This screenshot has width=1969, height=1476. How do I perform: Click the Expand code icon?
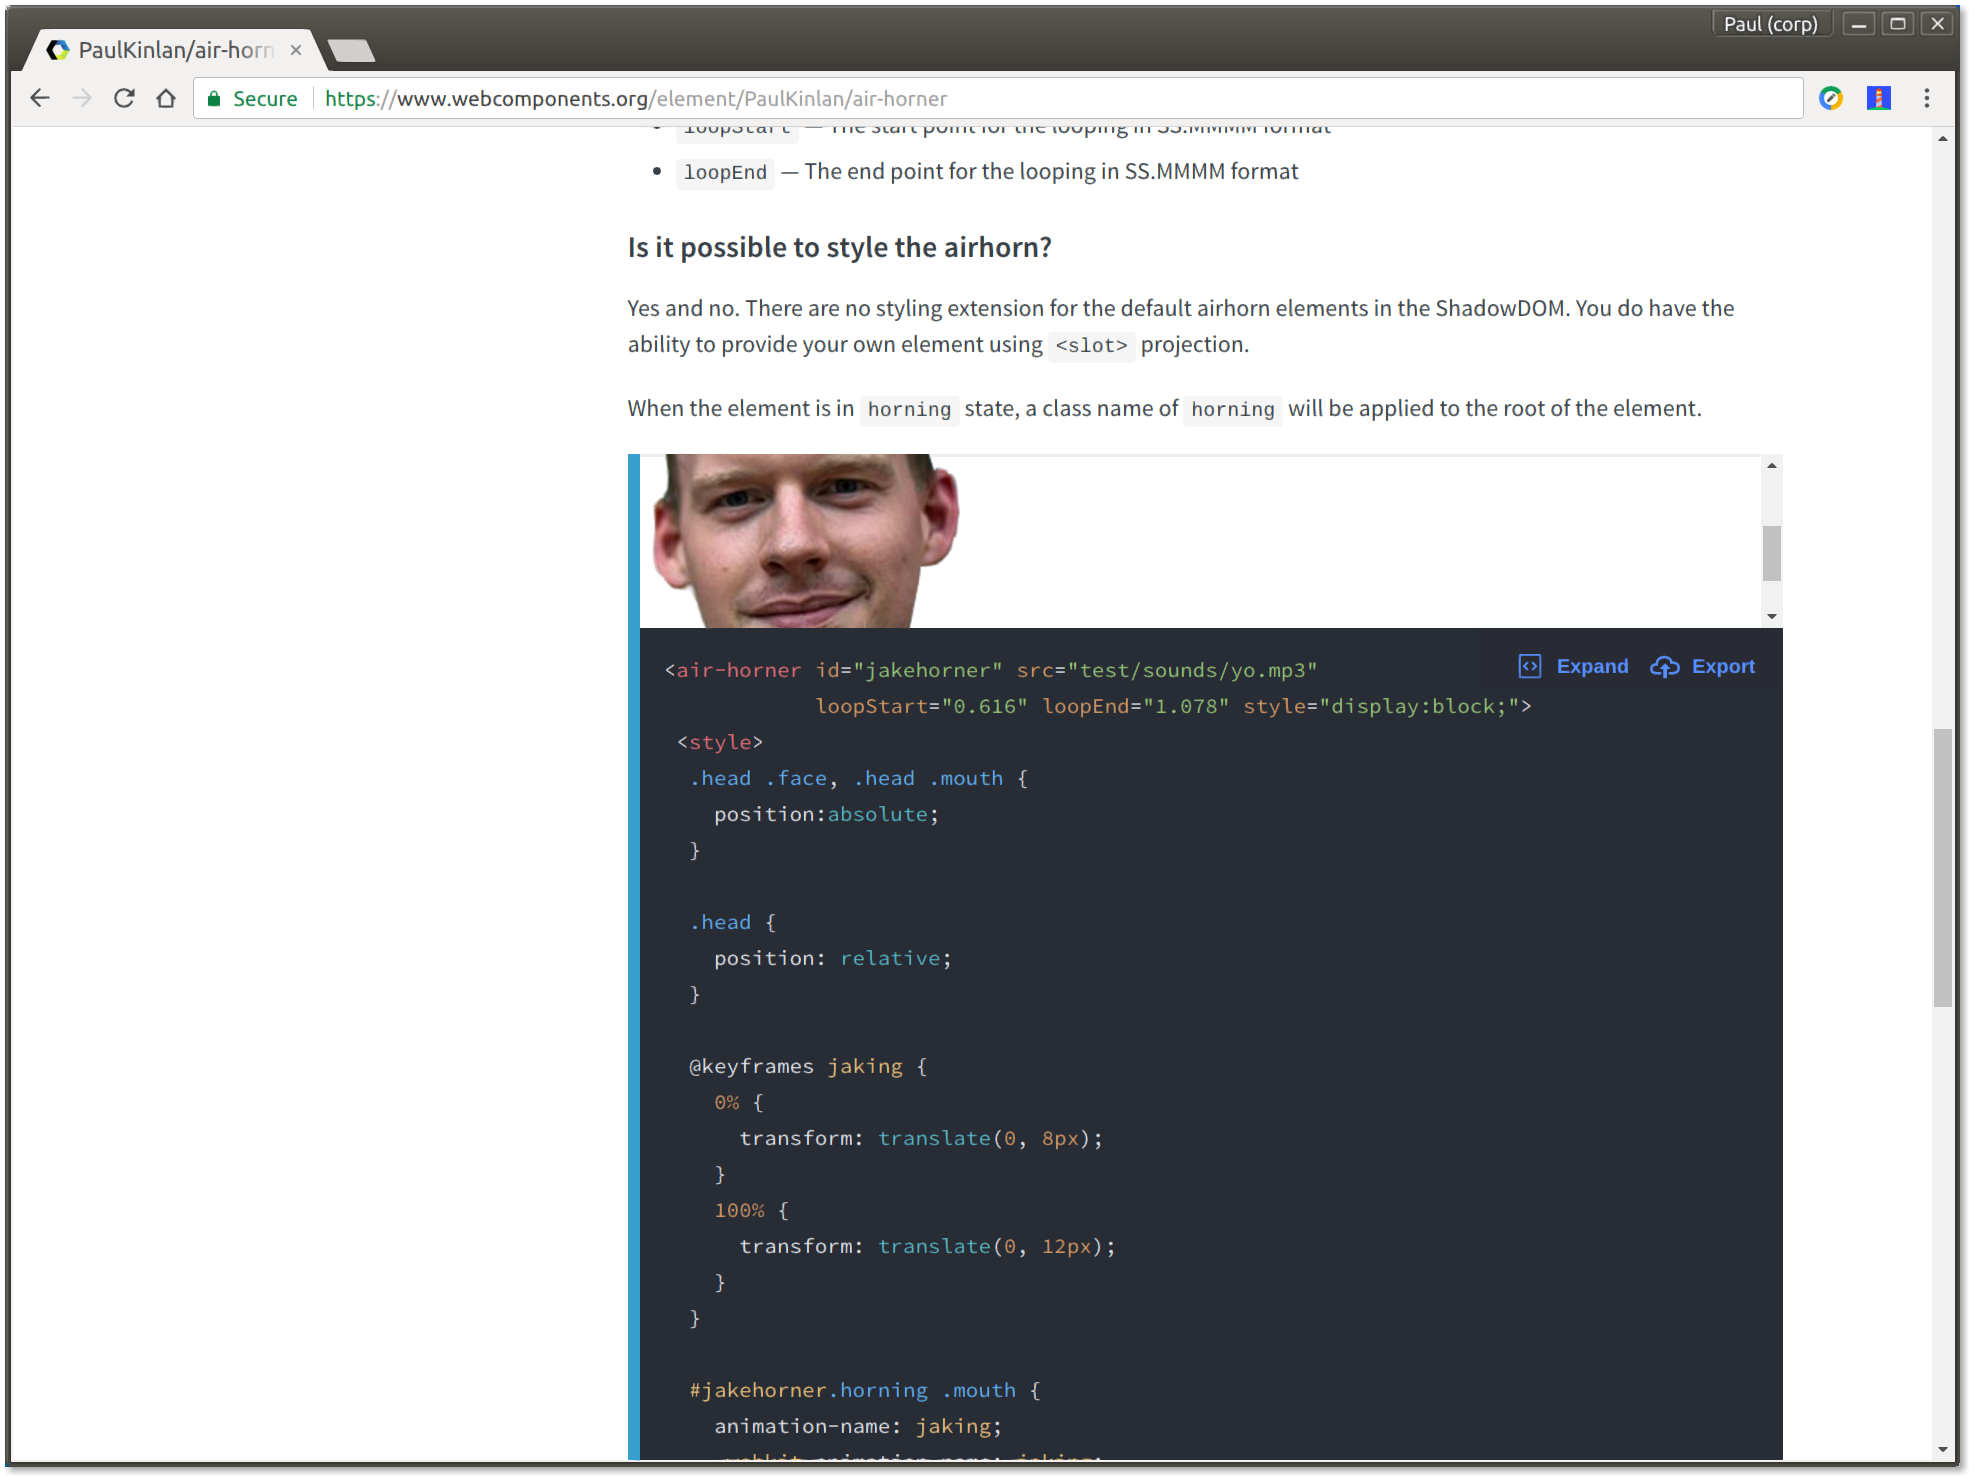tap(1529, 666)
